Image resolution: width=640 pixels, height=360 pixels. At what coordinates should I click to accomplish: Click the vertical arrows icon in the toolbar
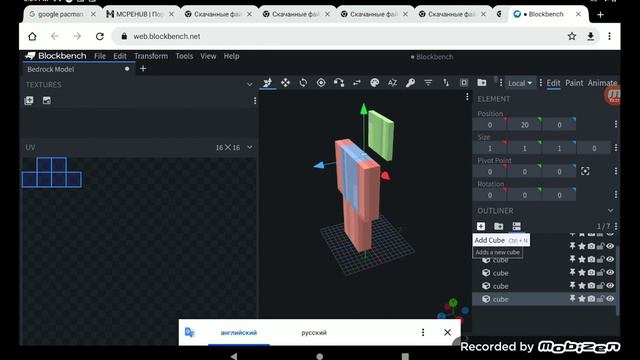446,83
